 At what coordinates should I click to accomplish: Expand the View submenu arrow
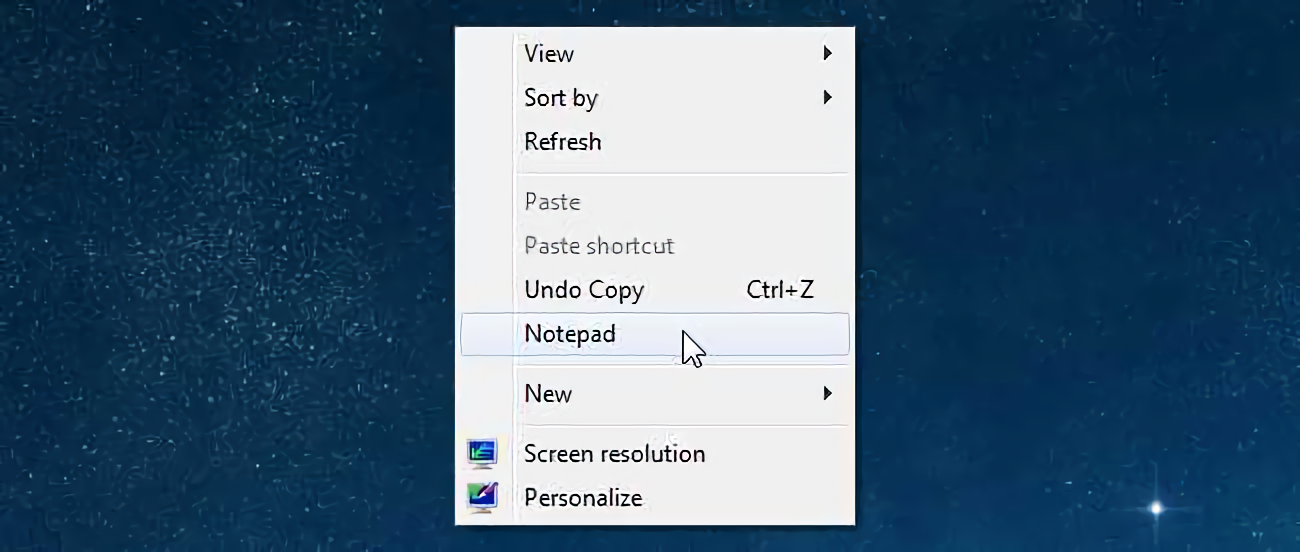click(827, 53)
